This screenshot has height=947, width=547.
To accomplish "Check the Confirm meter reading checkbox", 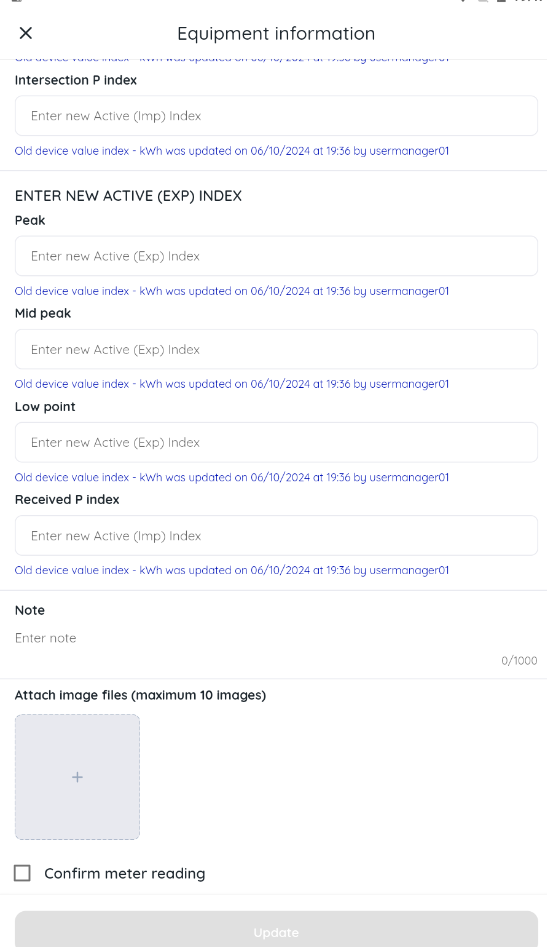I will [x=22, y=873].
